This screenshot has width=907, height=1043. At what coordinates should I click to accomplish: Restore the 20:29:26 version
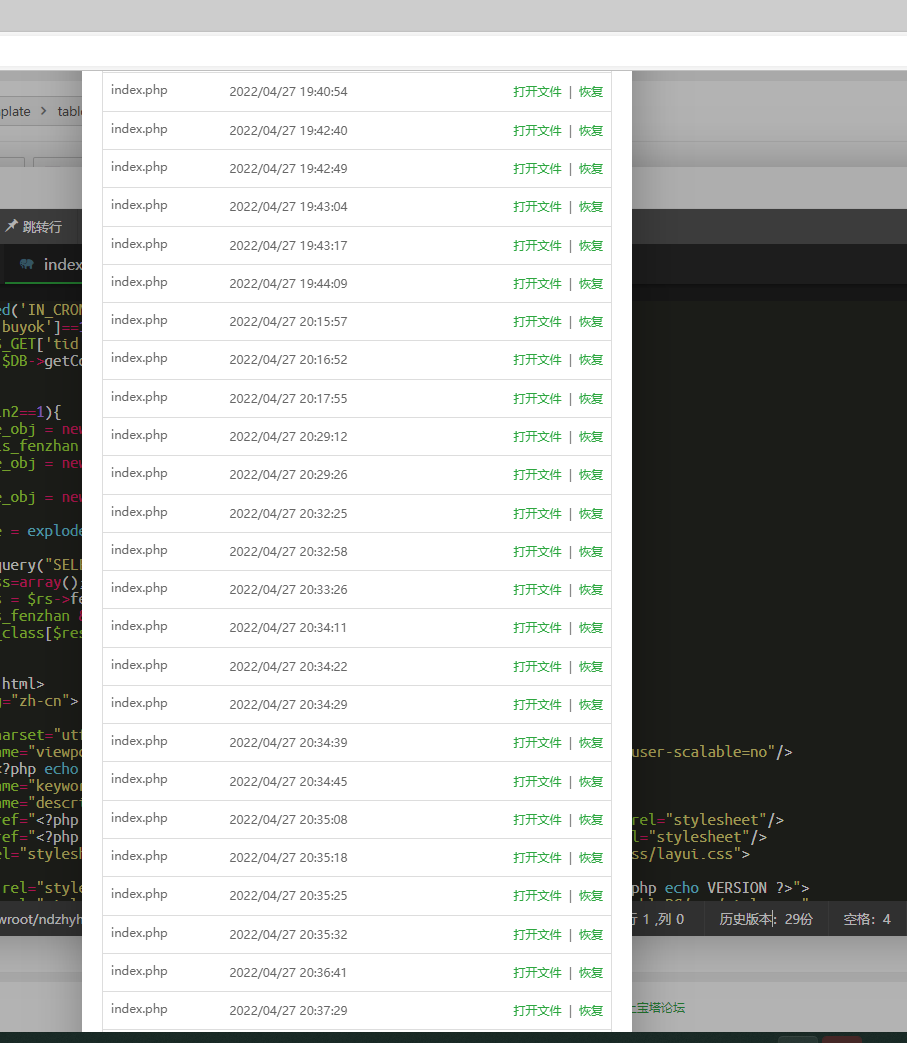[590, 475]
